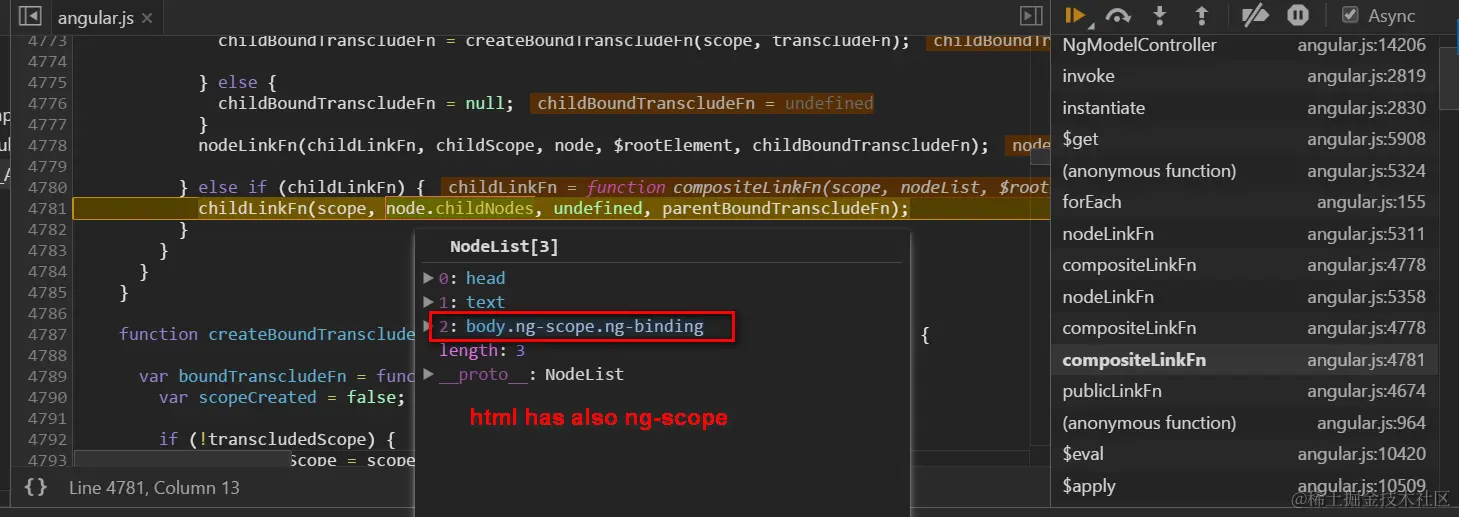Set breakpoint on line number 4781
The width and height of the screenshot is (1459, 517).
pyautogui.click(x=47, y=208)
